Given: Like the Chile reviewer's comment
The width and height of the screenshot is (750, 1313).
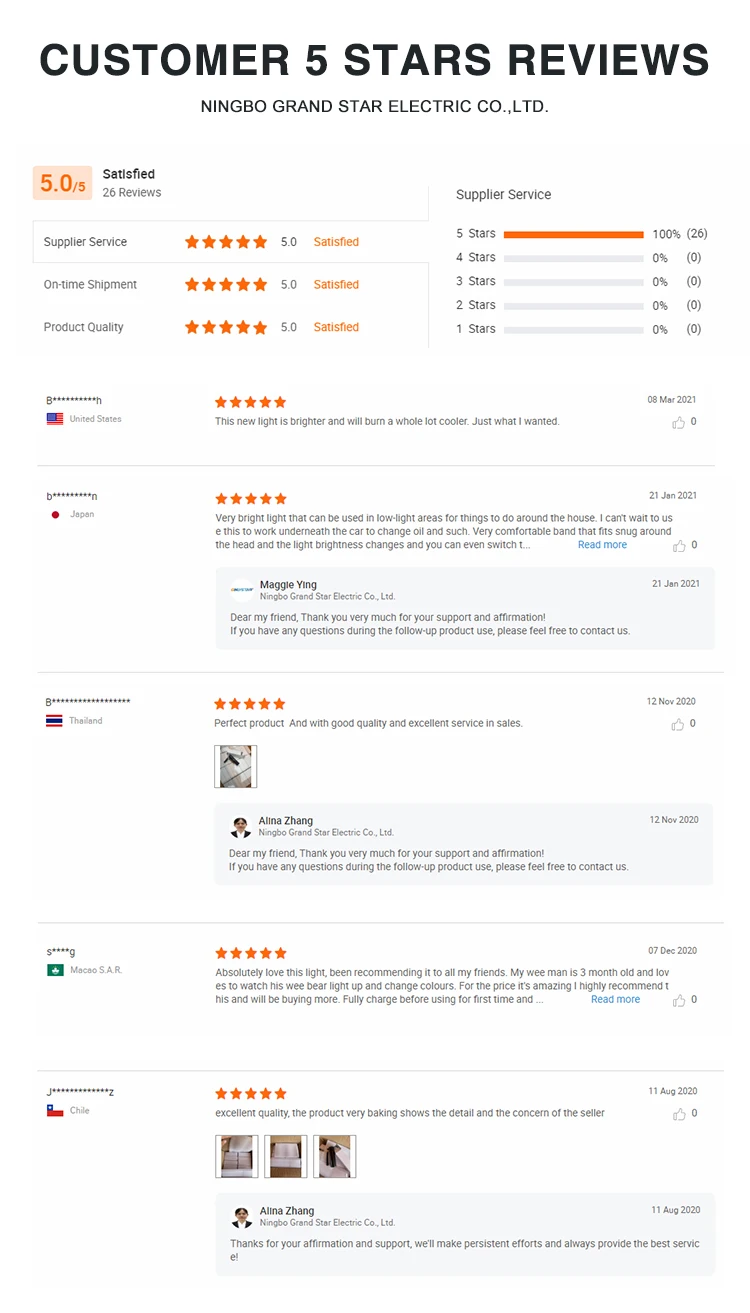Looking at the screenshot, I should coord(679,1114).
